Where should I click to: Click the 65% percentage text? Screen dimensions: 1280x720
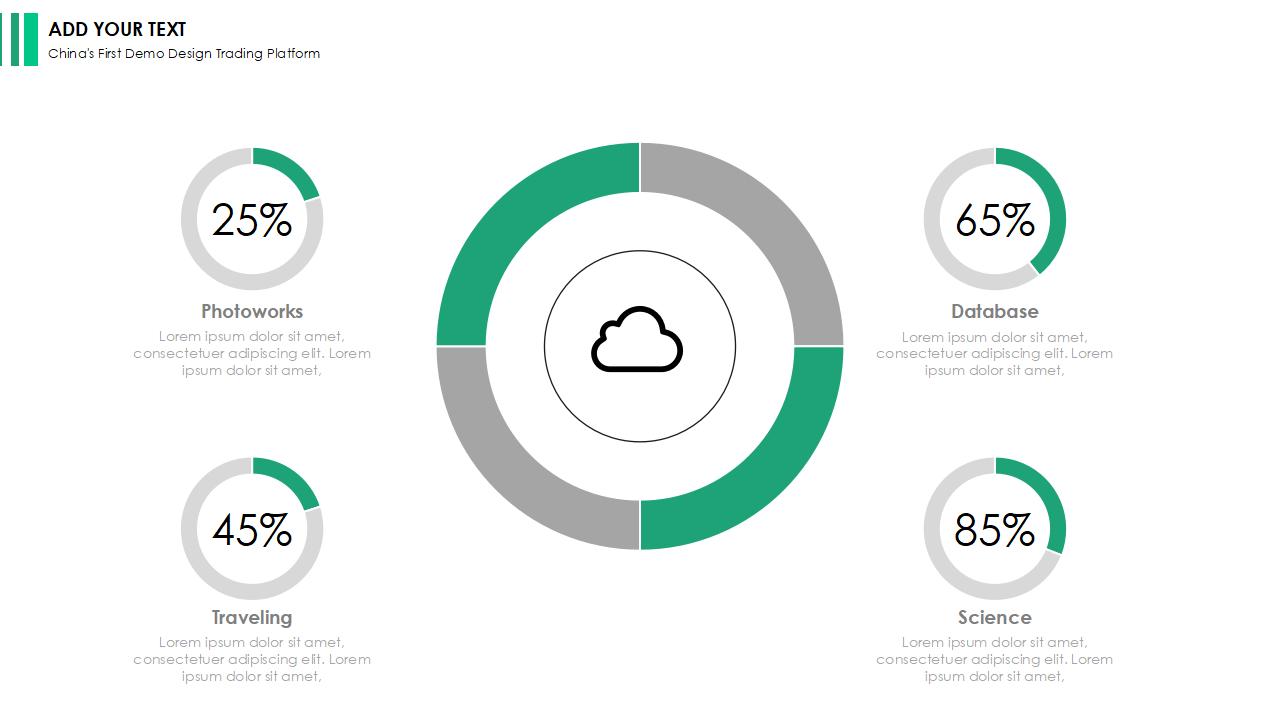[x=995, y=220]
